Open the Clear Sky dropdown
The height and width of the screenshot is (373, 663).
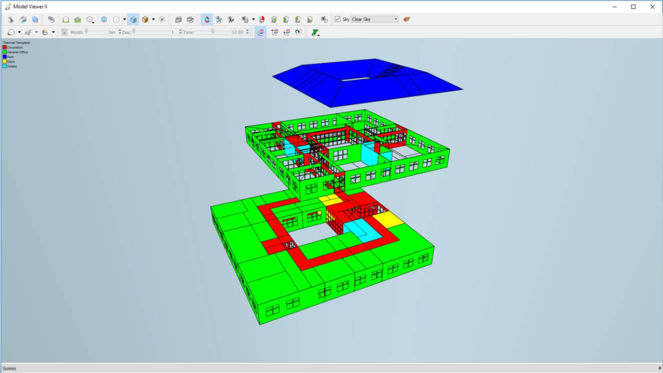pos(375,19)
